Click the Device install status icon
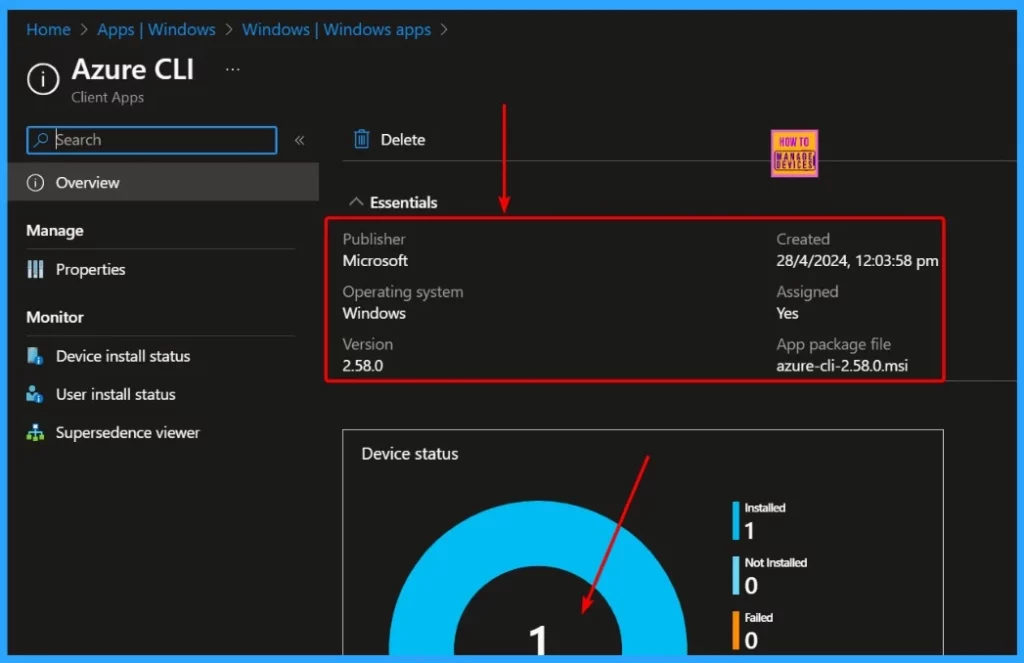Viewport: 1024px width, 663px height. click(x=35, y=356)
